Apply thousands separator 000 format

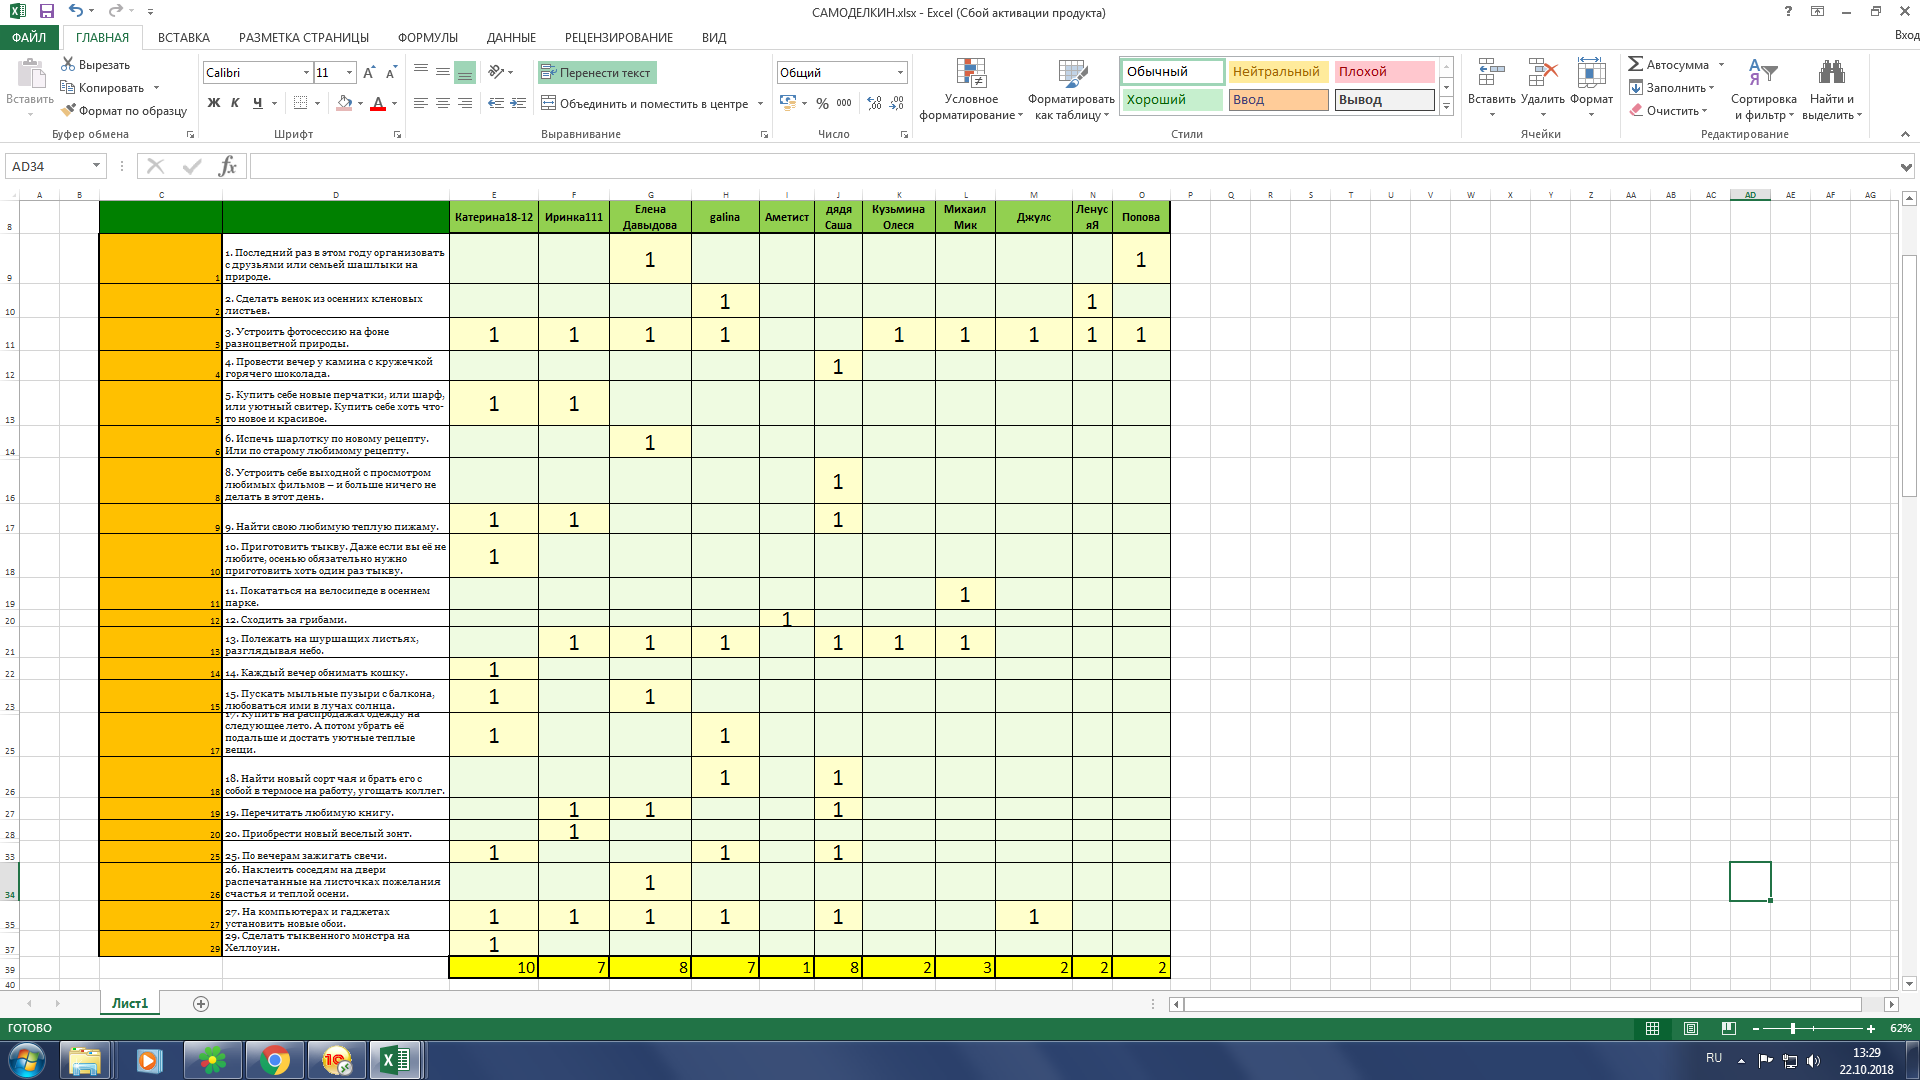point(844,103)
